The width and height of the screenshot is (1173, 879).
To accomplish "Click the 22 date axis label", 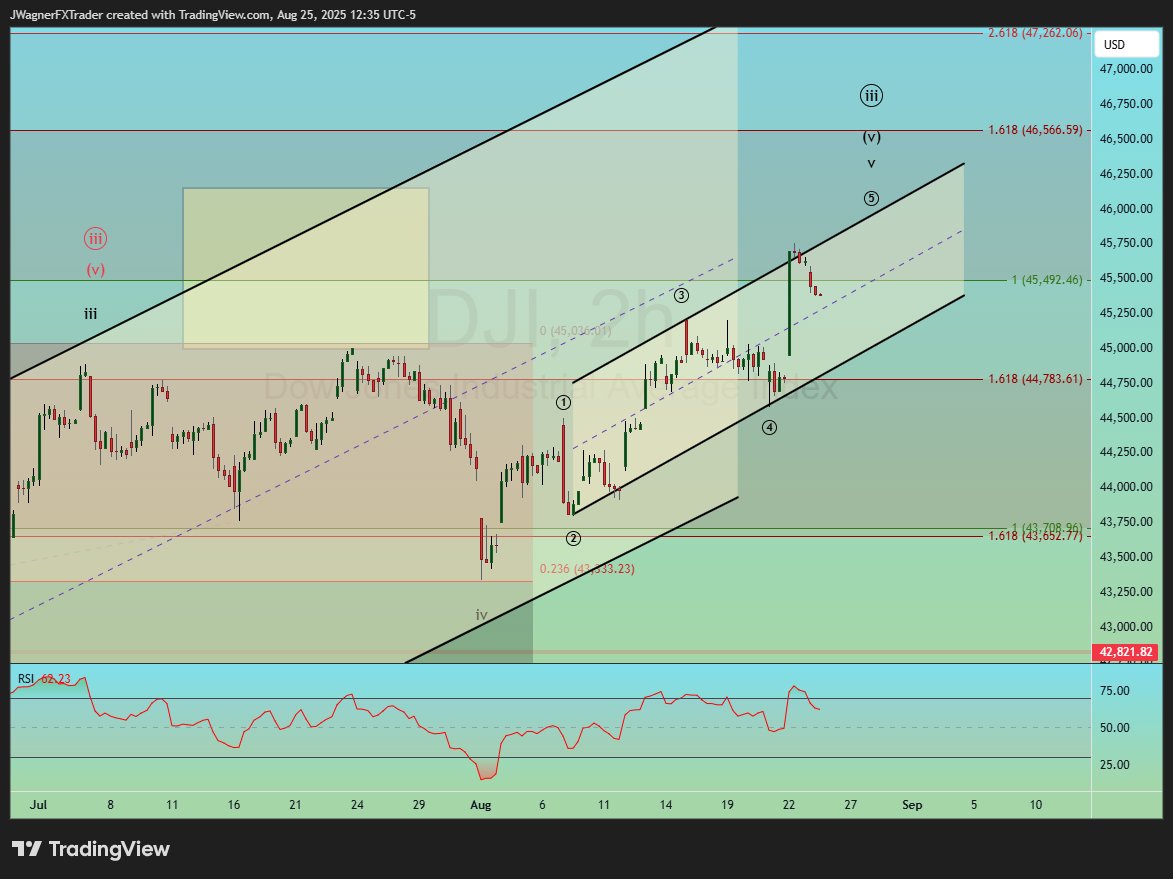I will tap(788, 805).
